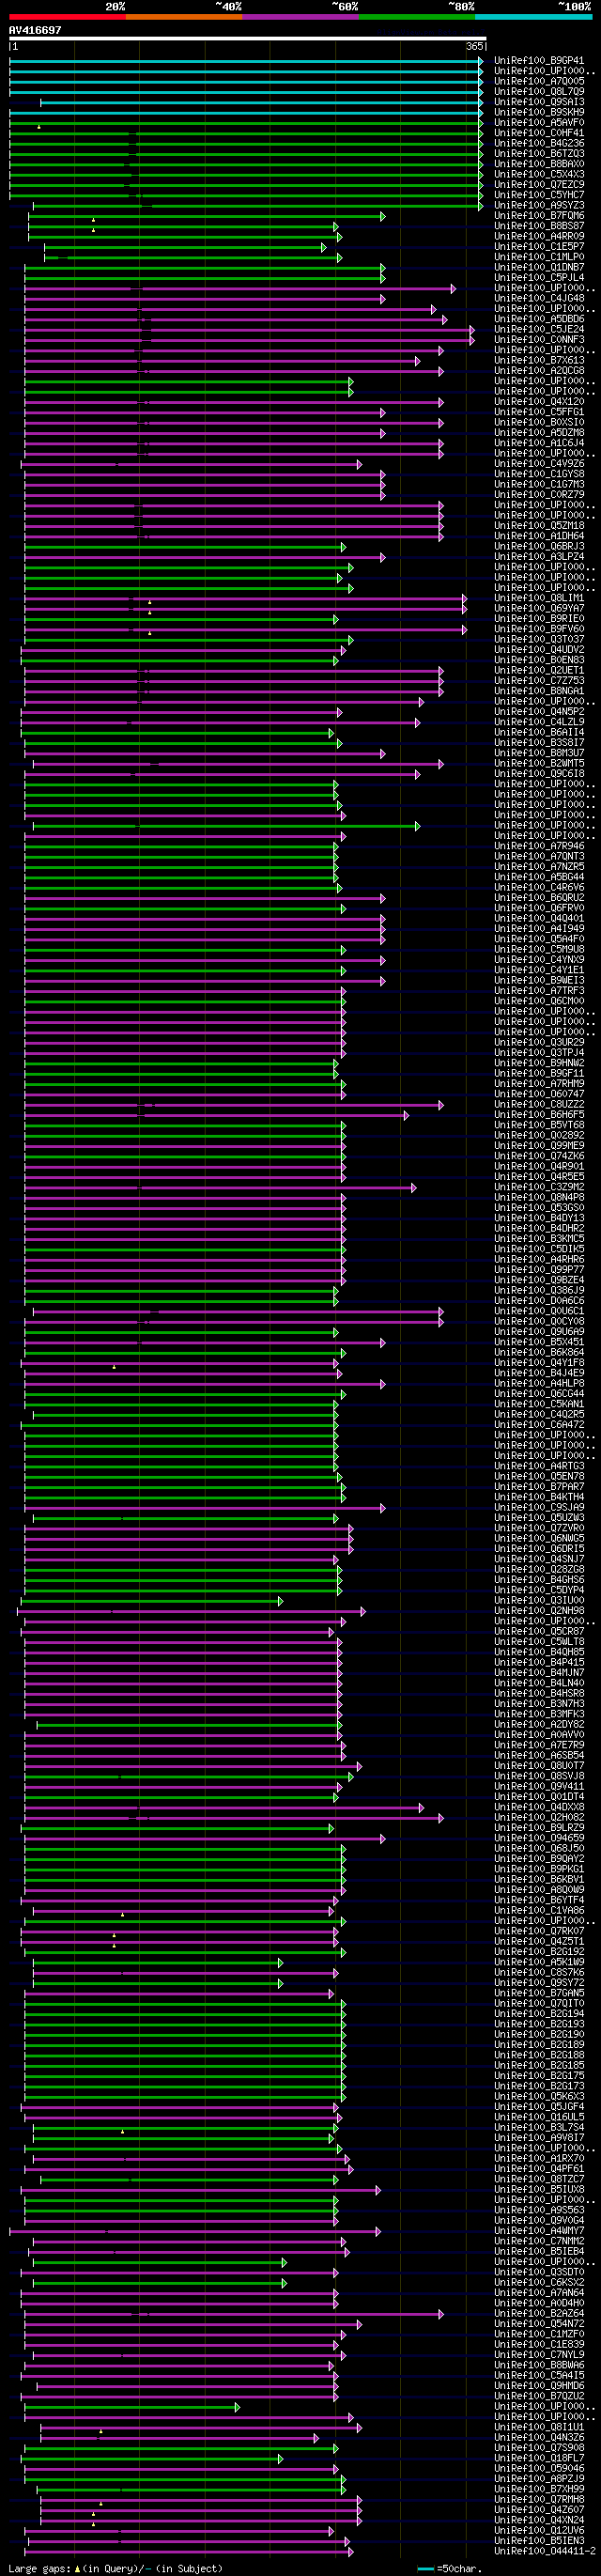Select hit label UniRef100_B8BS87

point(539,226)
